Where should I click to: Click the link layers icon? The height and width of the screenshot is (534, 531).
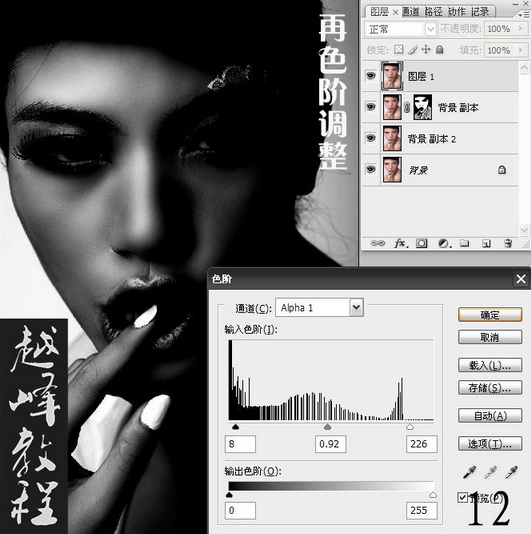click(x=377, y=243)
